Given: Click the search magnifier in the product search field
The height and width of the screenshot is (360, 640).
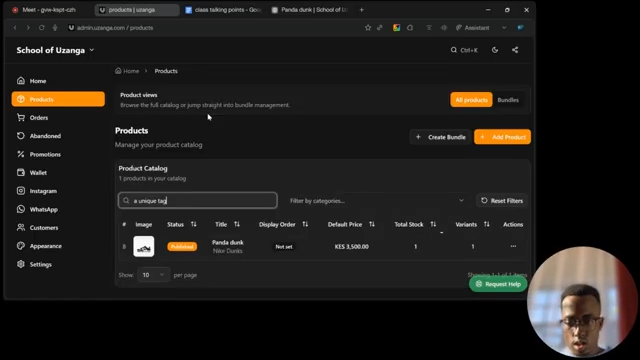Looking at the screenshot, I should [x=126, y=200].
